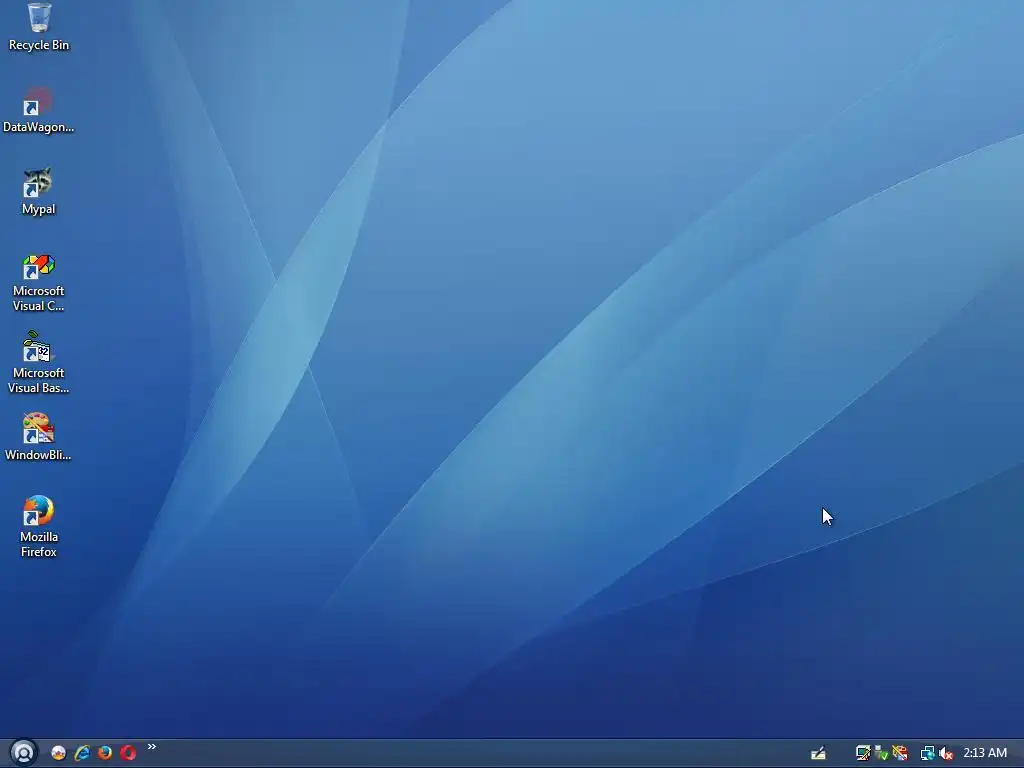This screenshot has height=768, width=1024.
Task: Open the tablet input pen icon on taskbar
Action: click(x=818, y=753)
